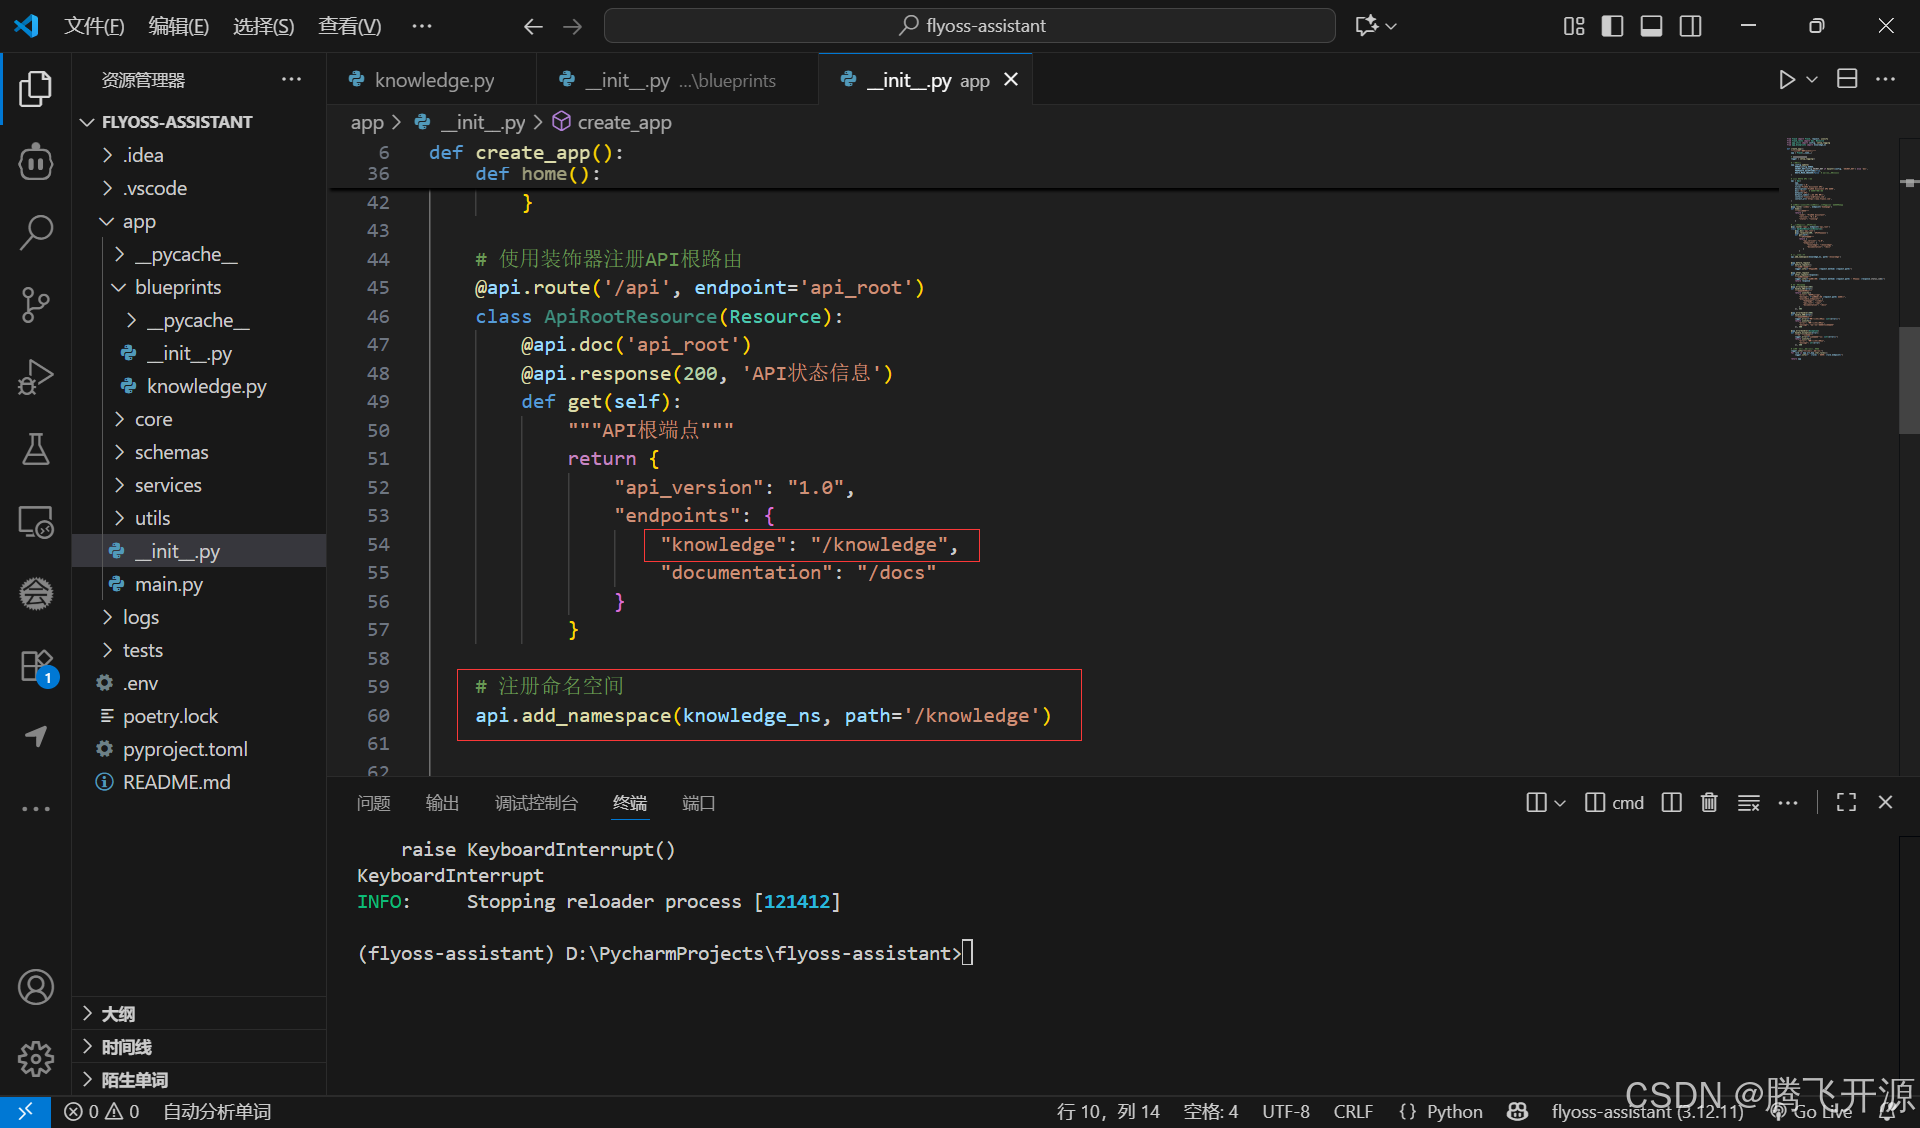Click the flyoss-assistant command center search box

pyautogui.click(x=970, y=26)
